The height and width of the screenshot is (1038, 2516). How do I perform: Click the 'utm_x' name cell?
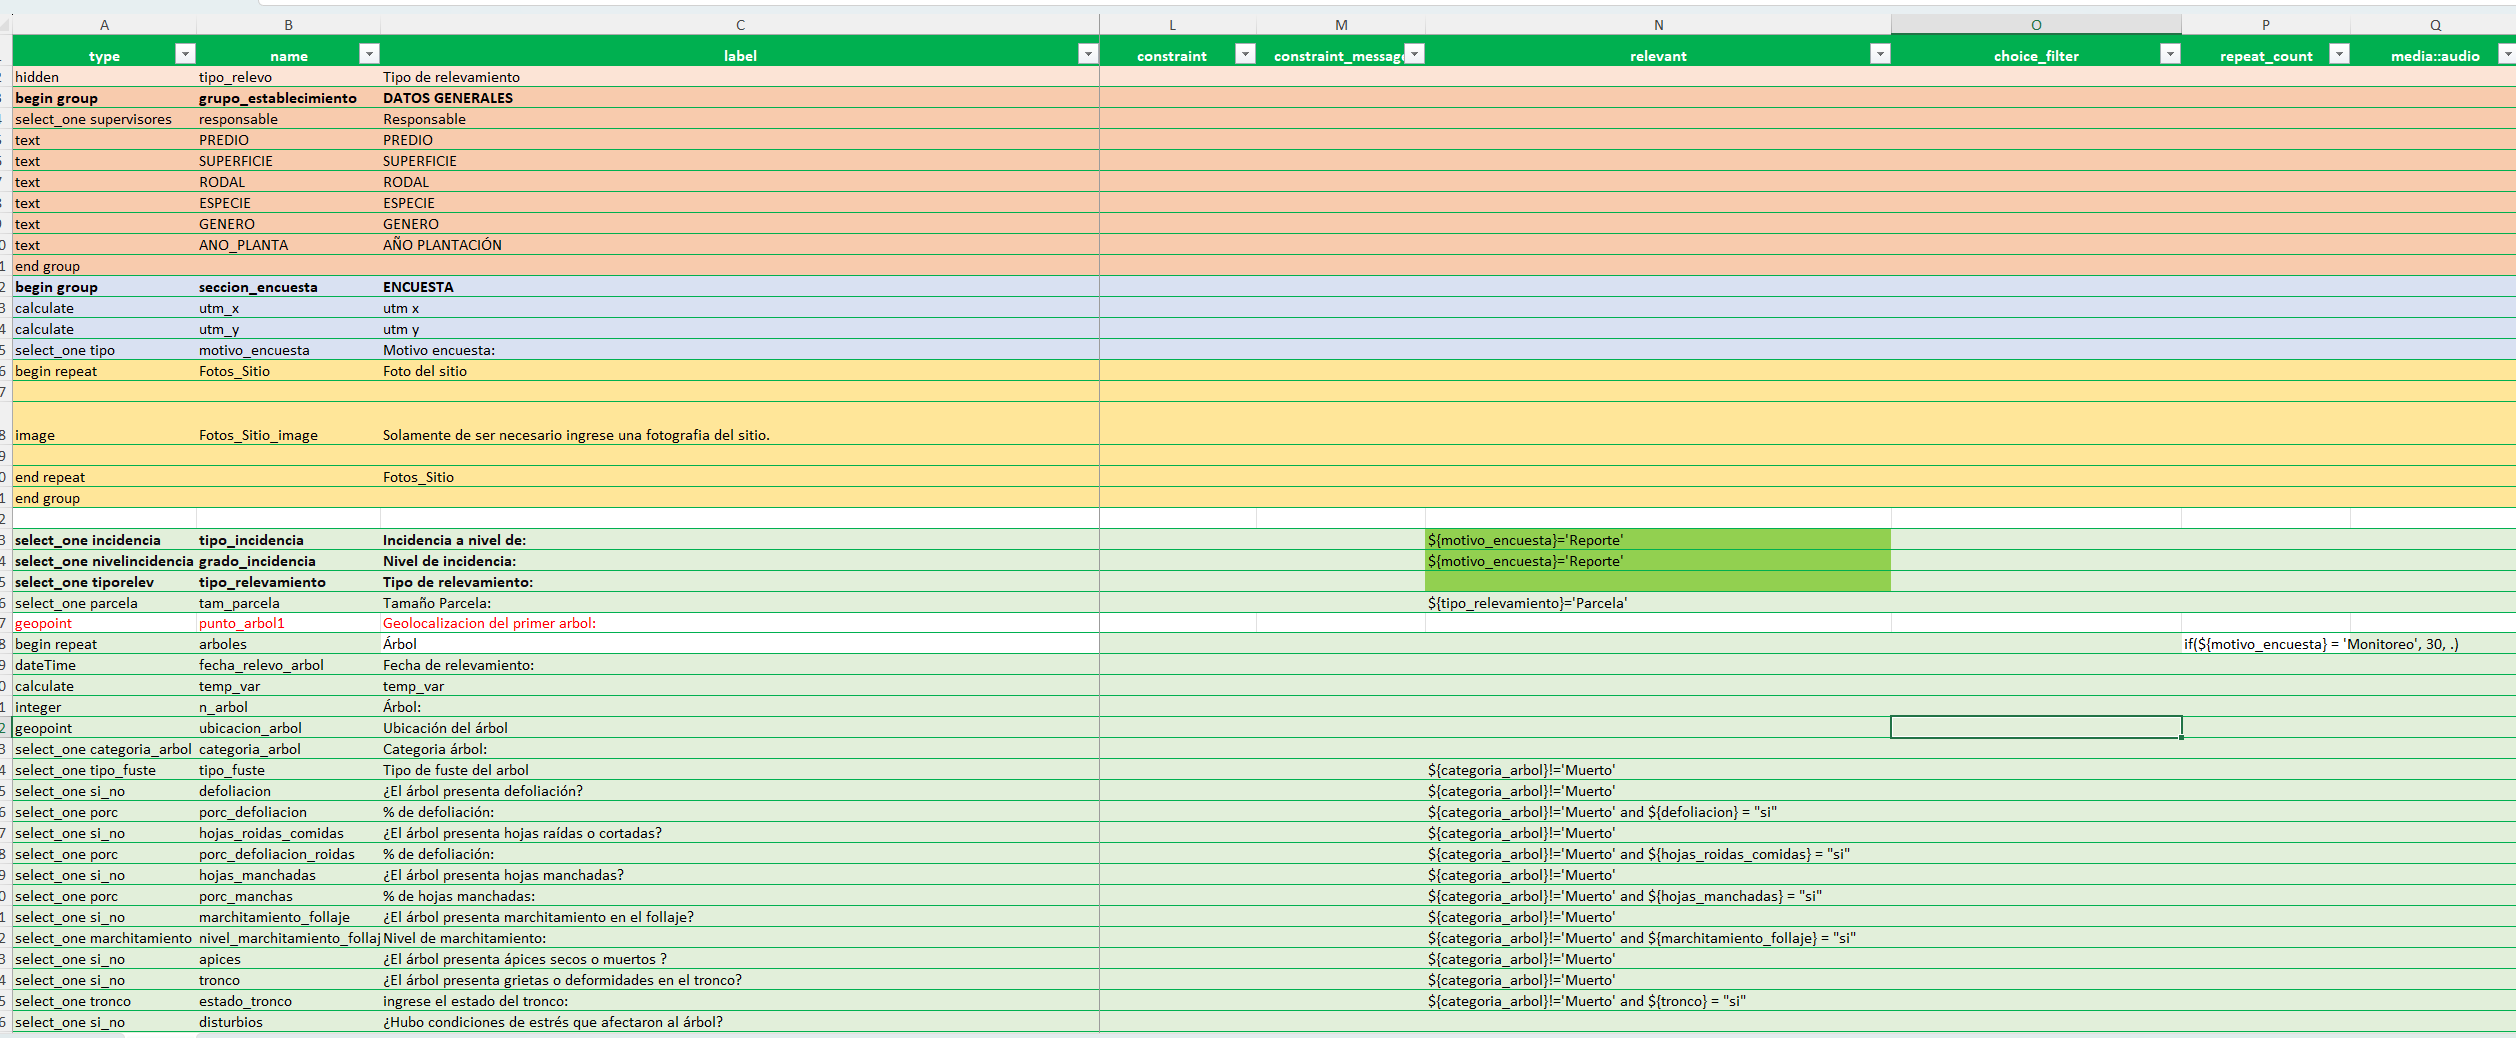(288, 308)
